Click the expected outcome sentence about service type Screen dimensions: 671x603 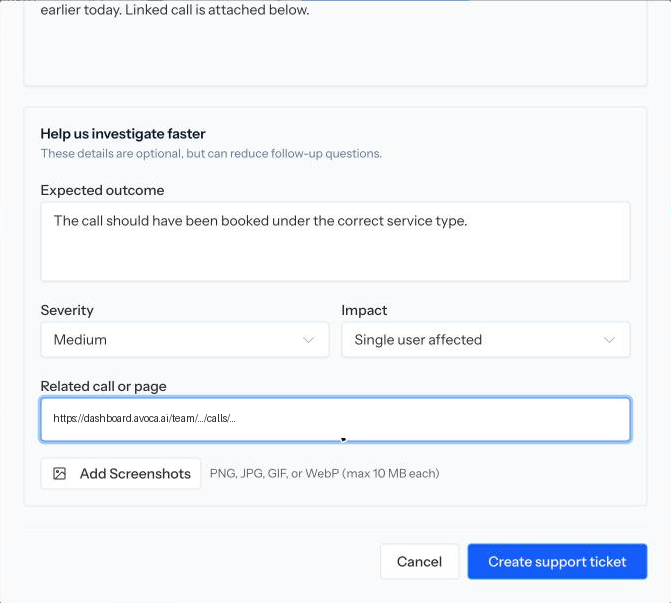pos(260,221)
